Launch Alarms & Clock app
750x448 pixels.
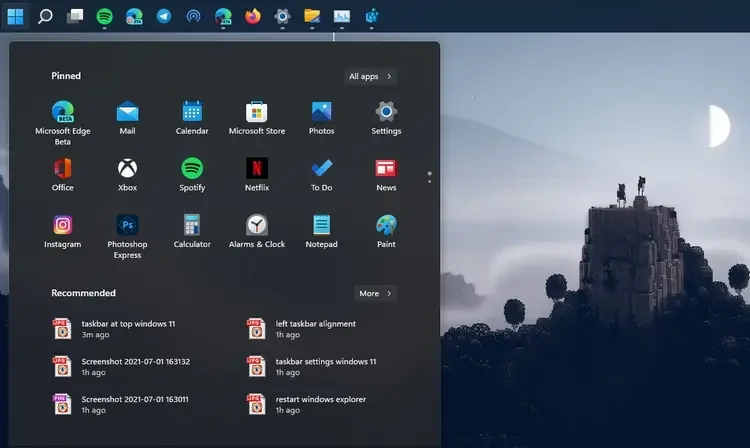pyautogui.click(x=257, y=225)
